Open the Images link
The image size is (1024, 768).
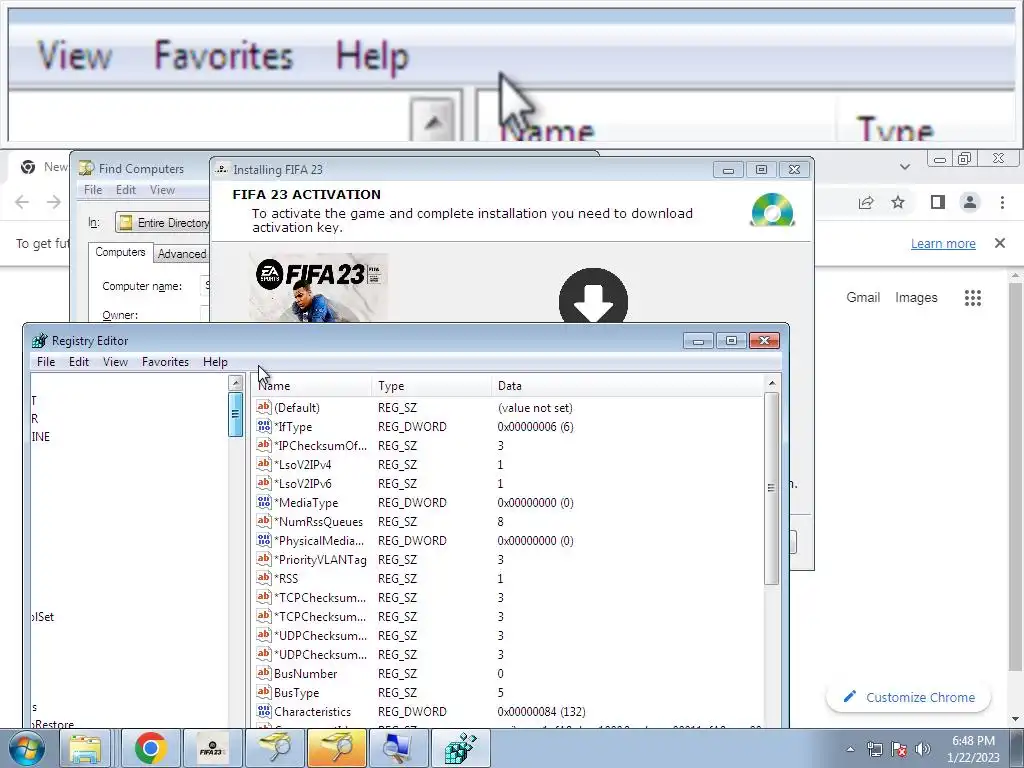[x=916, y=297]
